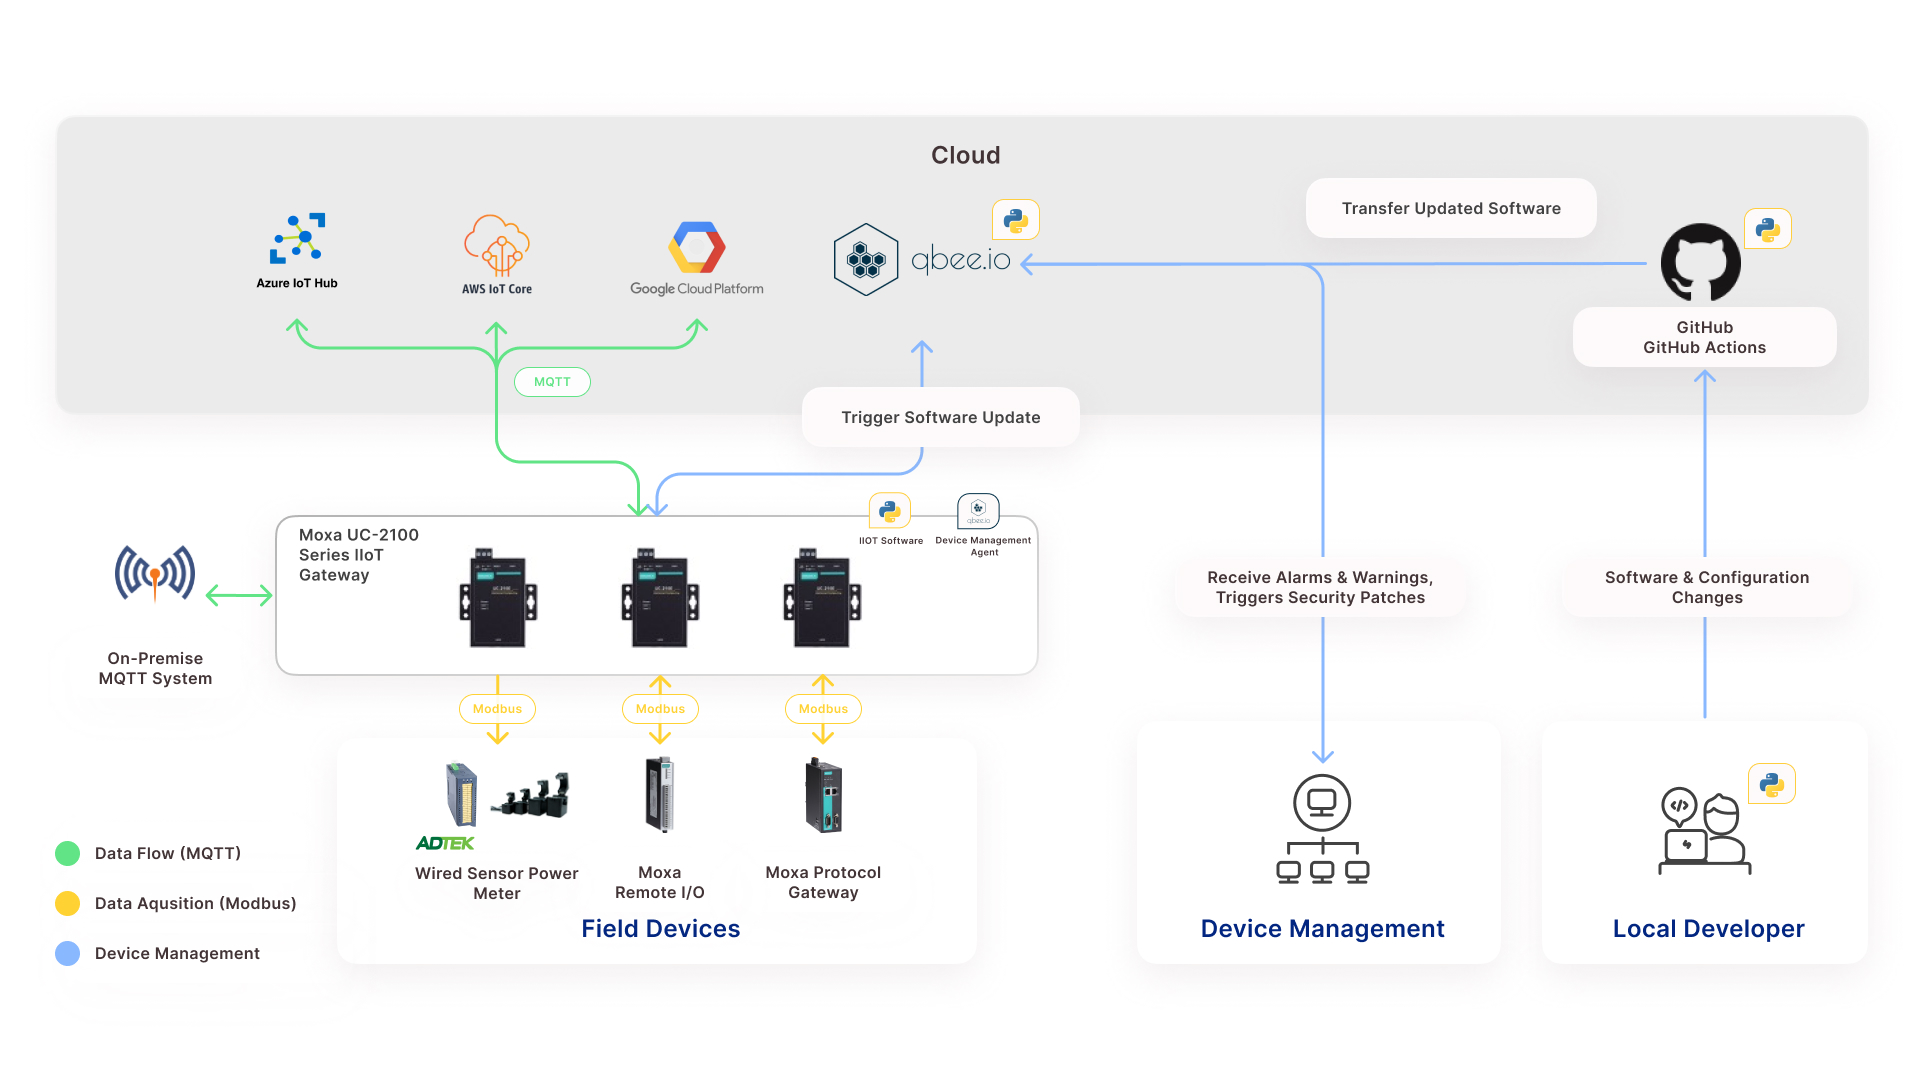Click the Device Management network icon
1920x1080 pixels.
tap(1322, 829)
